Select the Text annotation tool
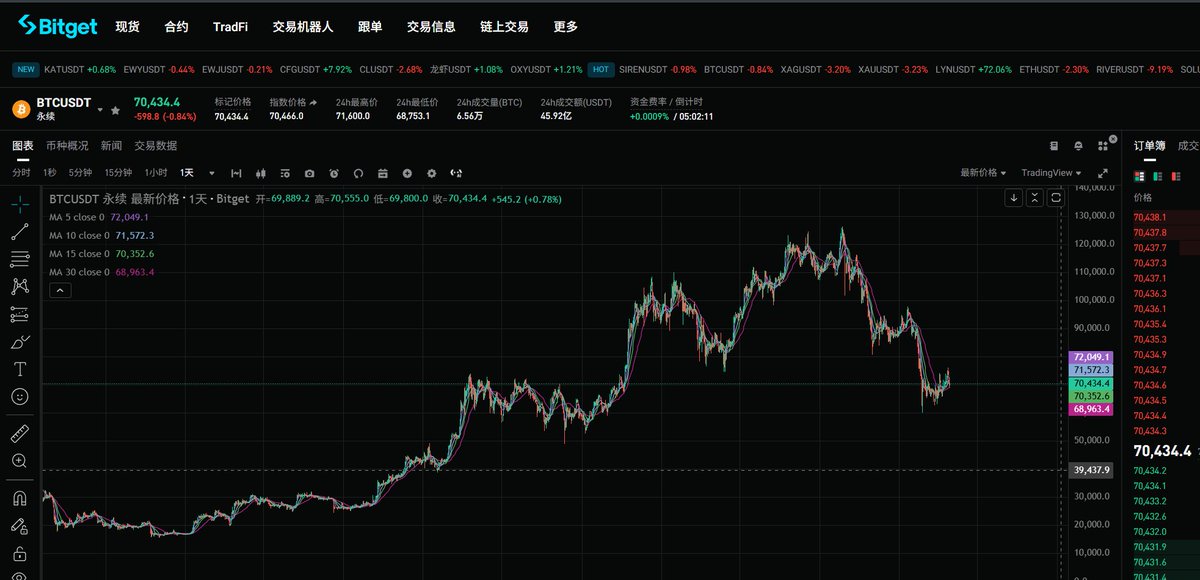Image resolution: width=1200 pixels, height=580 pixels. coord(19,368)
